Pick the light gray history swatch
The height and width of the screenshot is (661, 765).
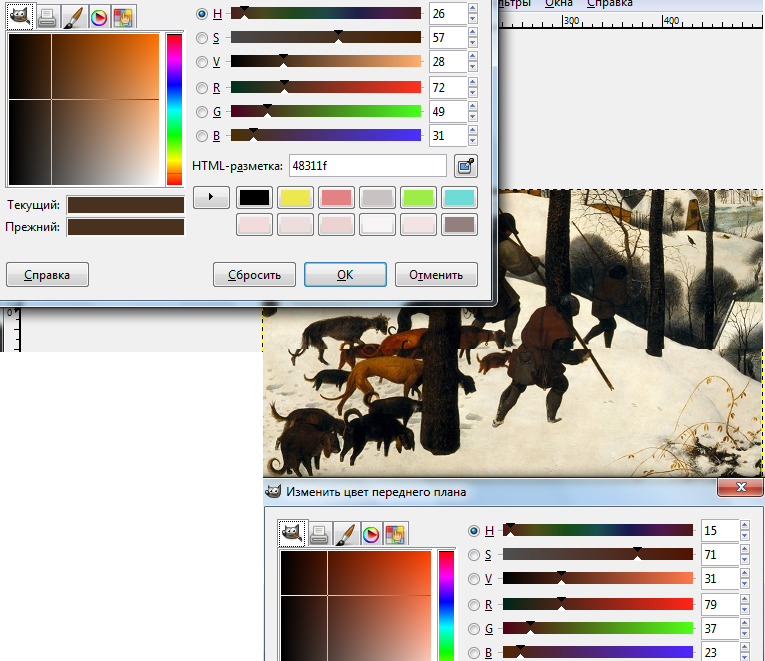coord(377,198)
